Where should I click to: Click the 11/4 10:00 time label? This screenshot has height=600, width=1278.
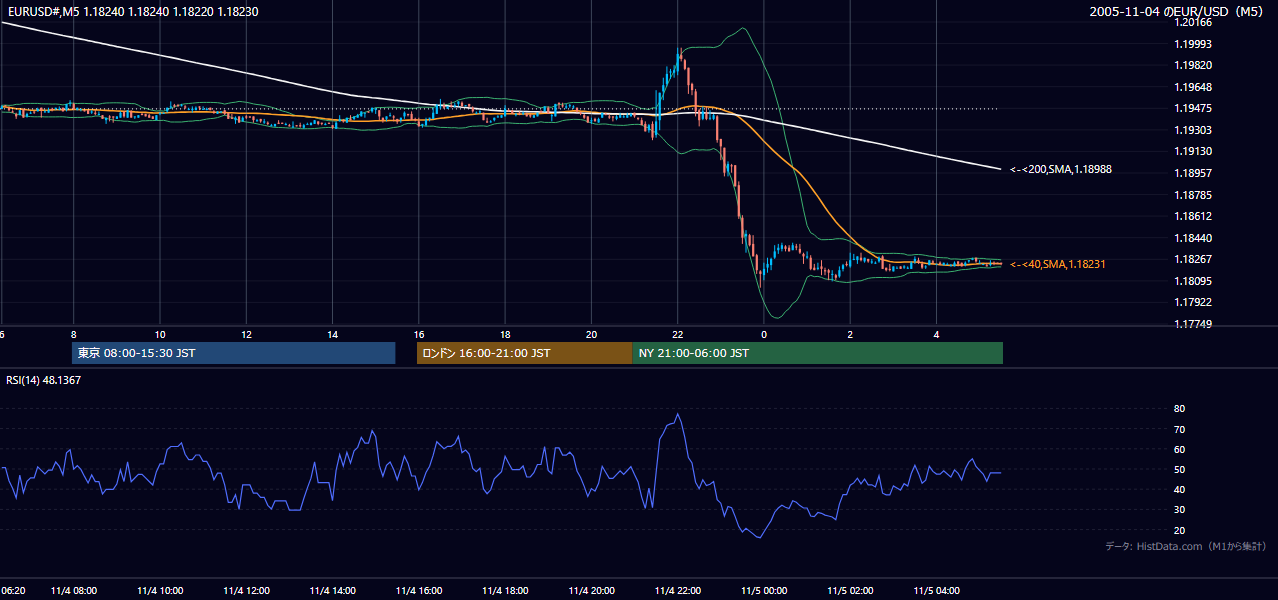pyautogui.click(x=160, y=591)
